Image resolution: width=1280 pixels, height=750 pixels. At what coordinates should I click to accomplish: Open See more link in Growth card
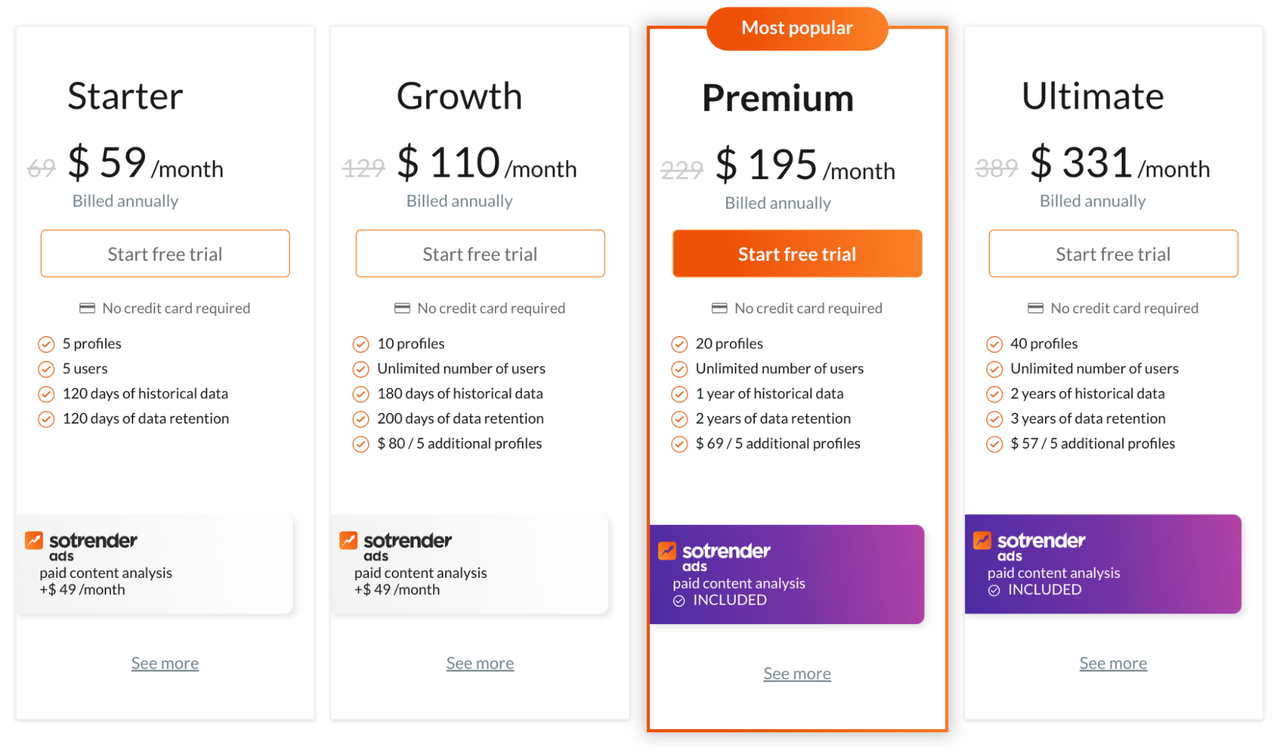click(x=480, y=663)
